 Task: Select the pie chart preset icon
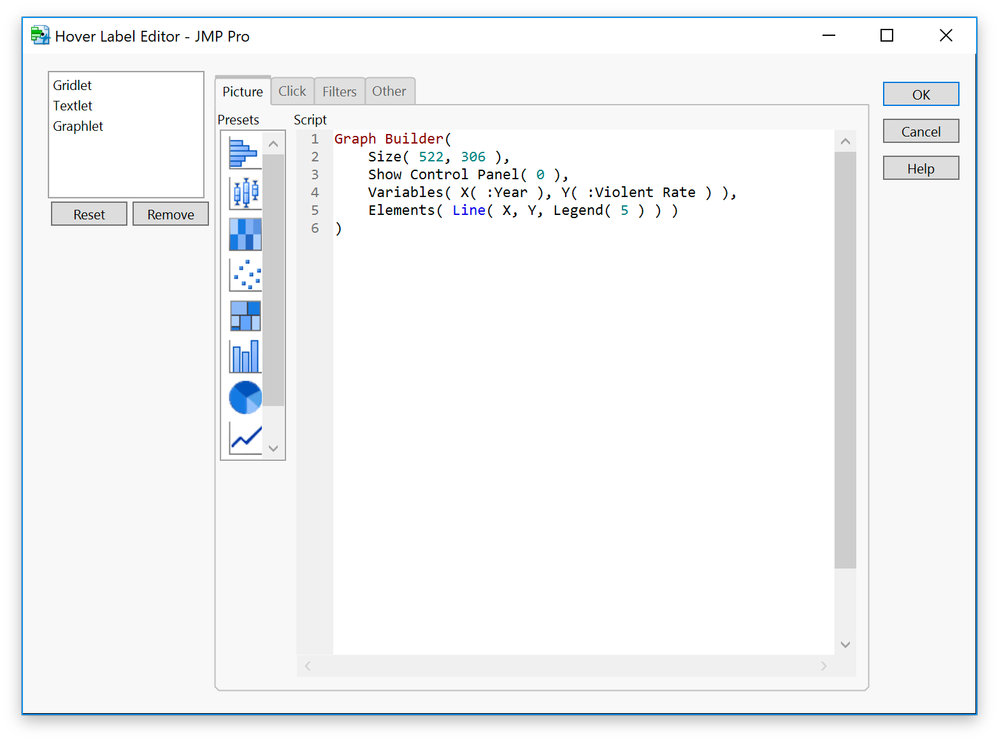click(x=245, y=397)
